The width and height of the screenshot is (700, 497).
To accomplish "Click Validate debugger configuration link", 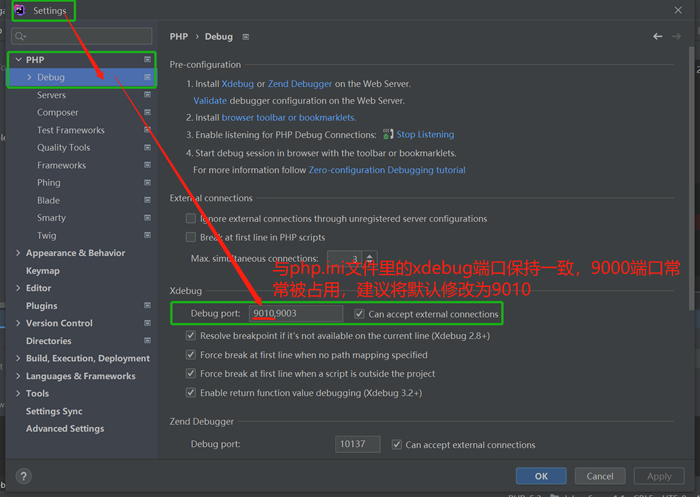I will (x=210, y=101).
